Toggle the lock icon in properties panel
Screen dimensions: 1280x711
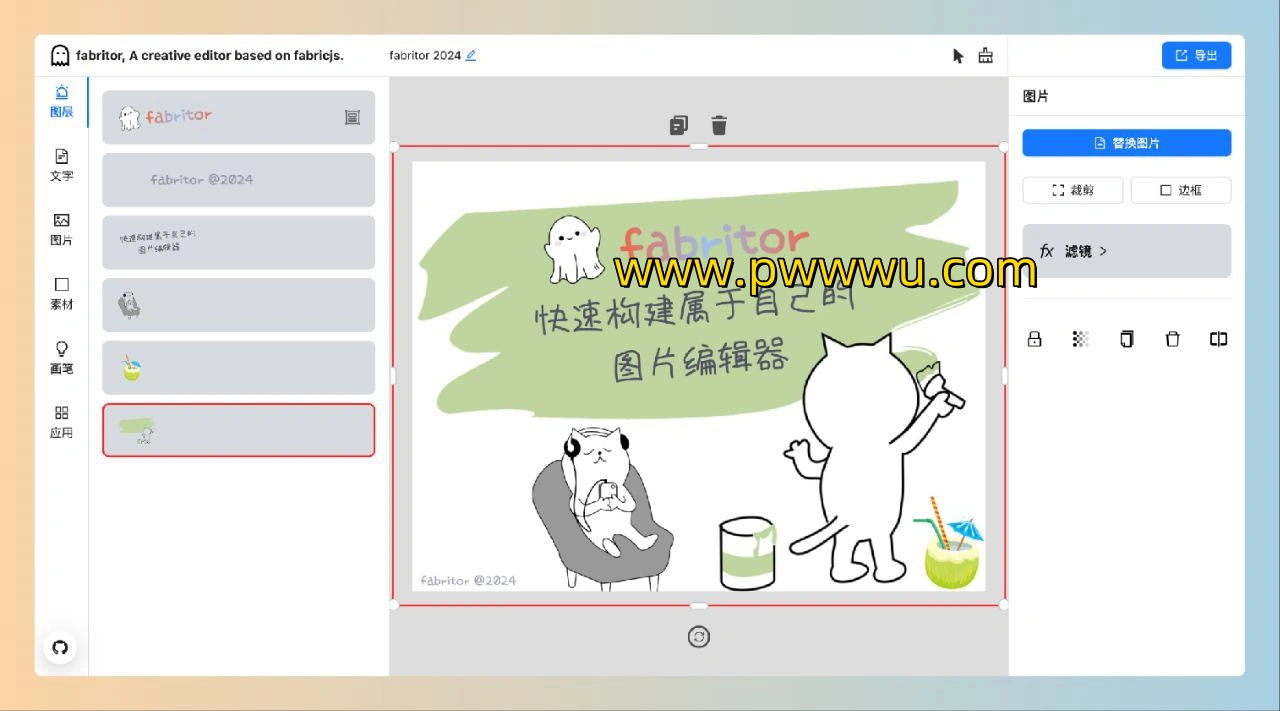pyautogui.click(x=1035, y=339)
